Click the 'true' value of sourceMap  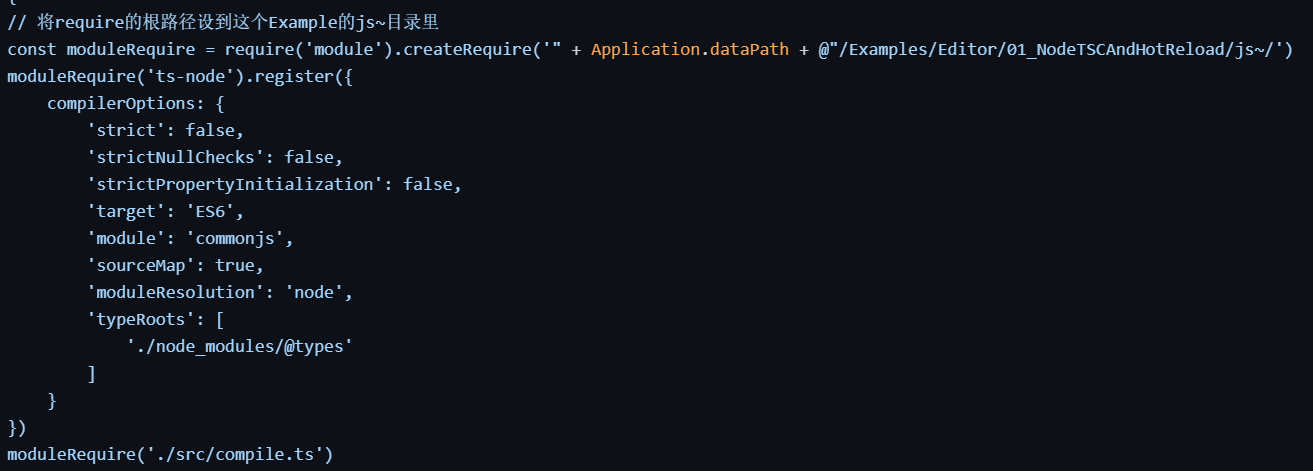click(x=235, y=265)
